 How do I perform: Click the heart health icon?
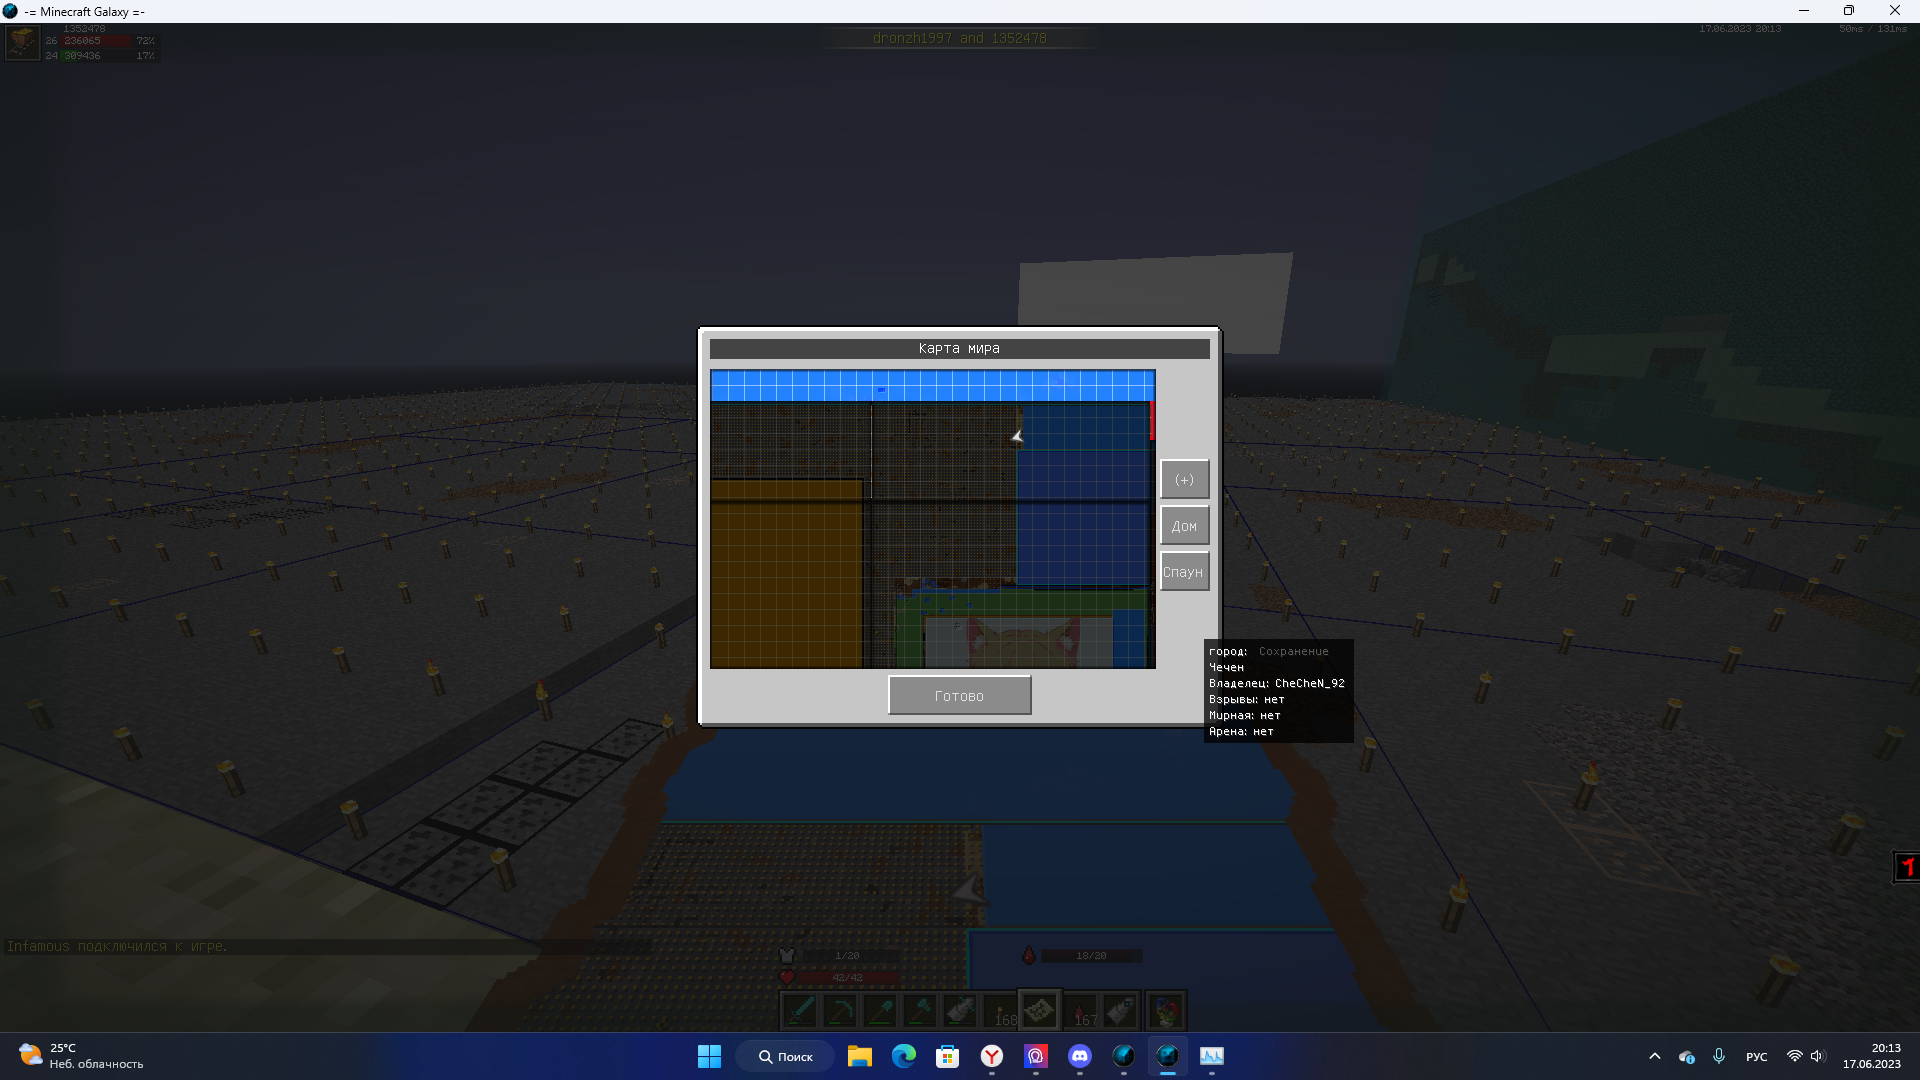coord(787,977)
